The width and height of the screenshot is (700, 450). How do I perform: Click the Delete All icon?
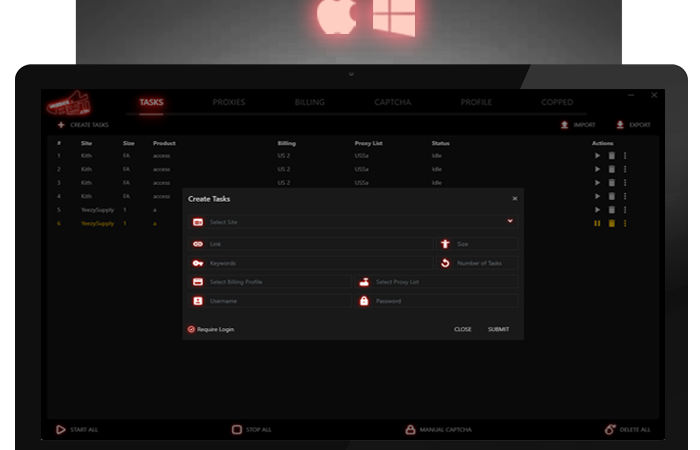610,429
